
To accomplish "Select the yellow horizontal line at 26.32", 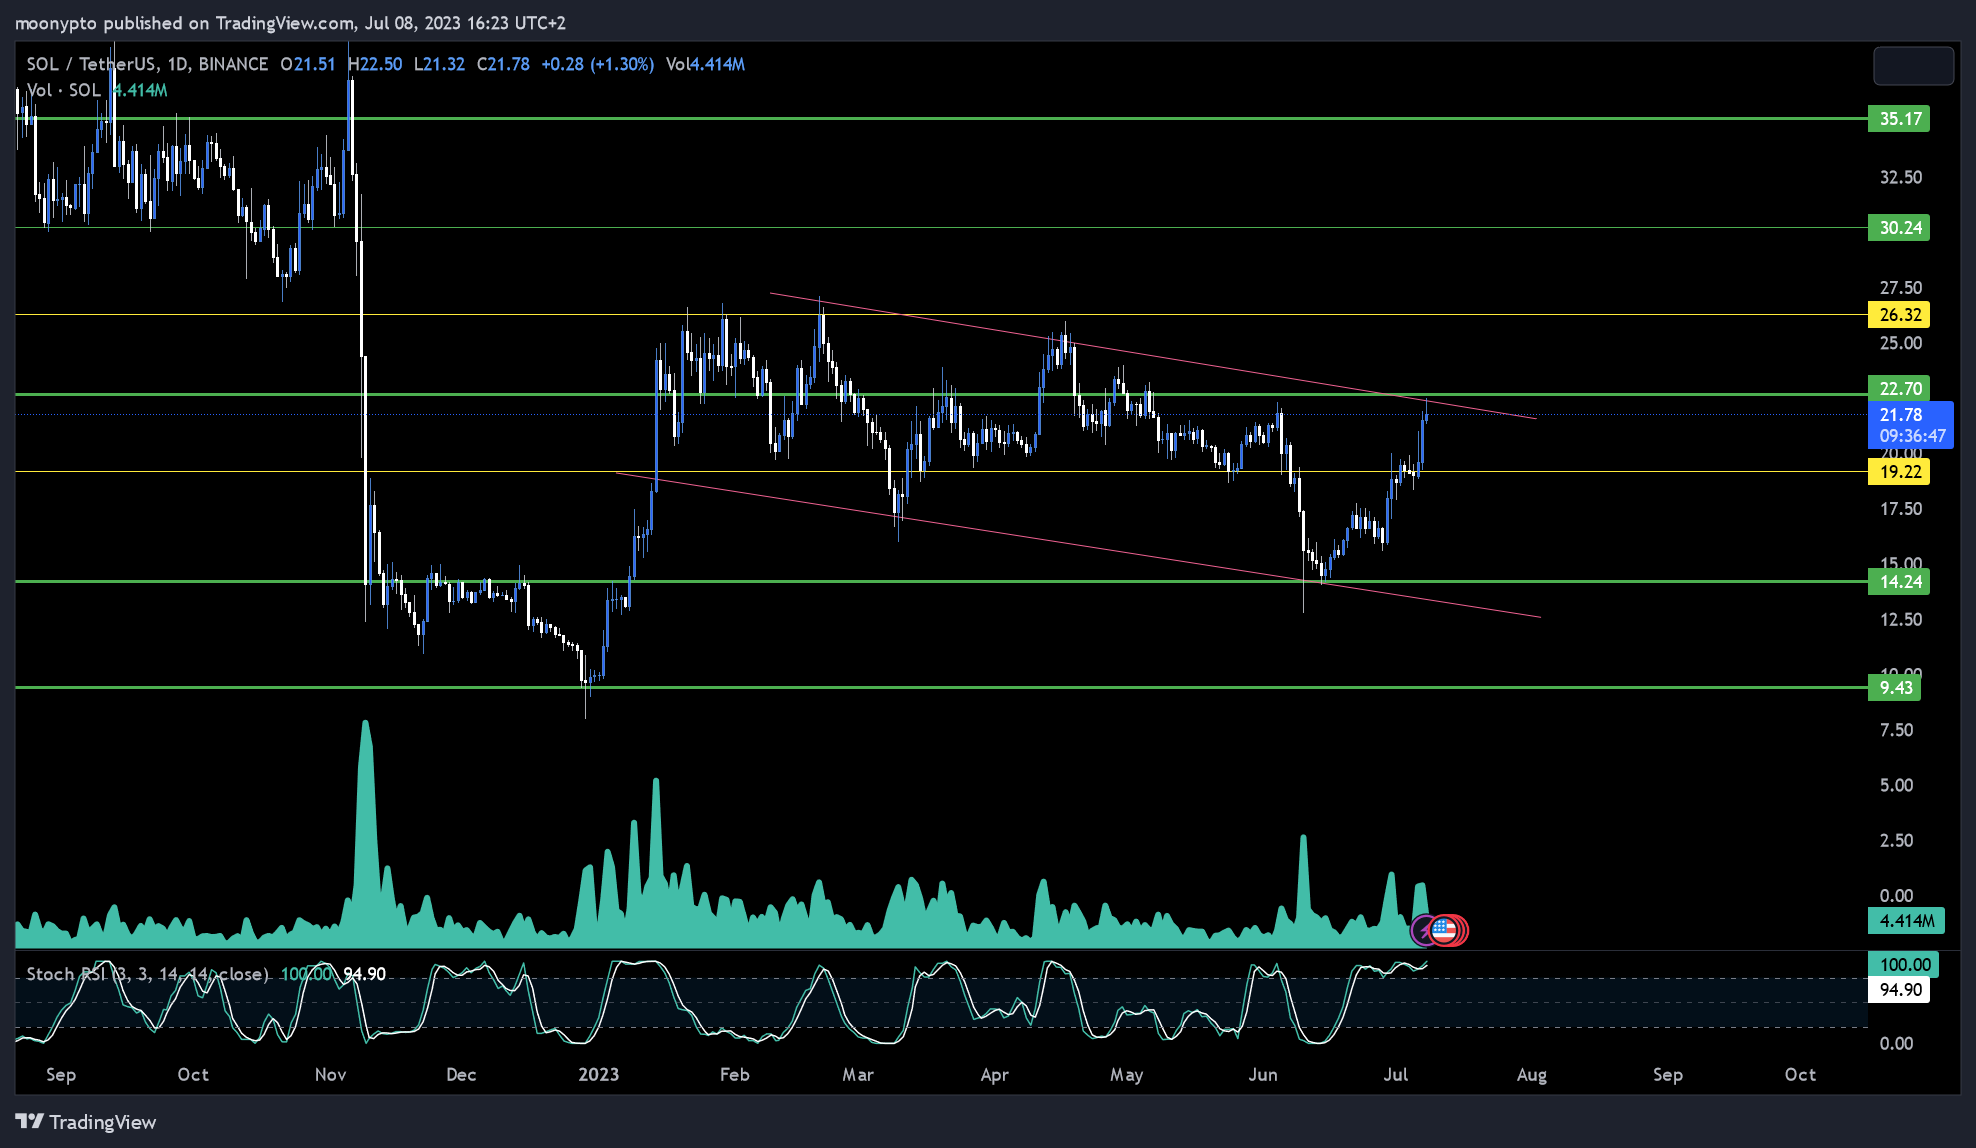I will pyautogui.click(x=940, y=315).
